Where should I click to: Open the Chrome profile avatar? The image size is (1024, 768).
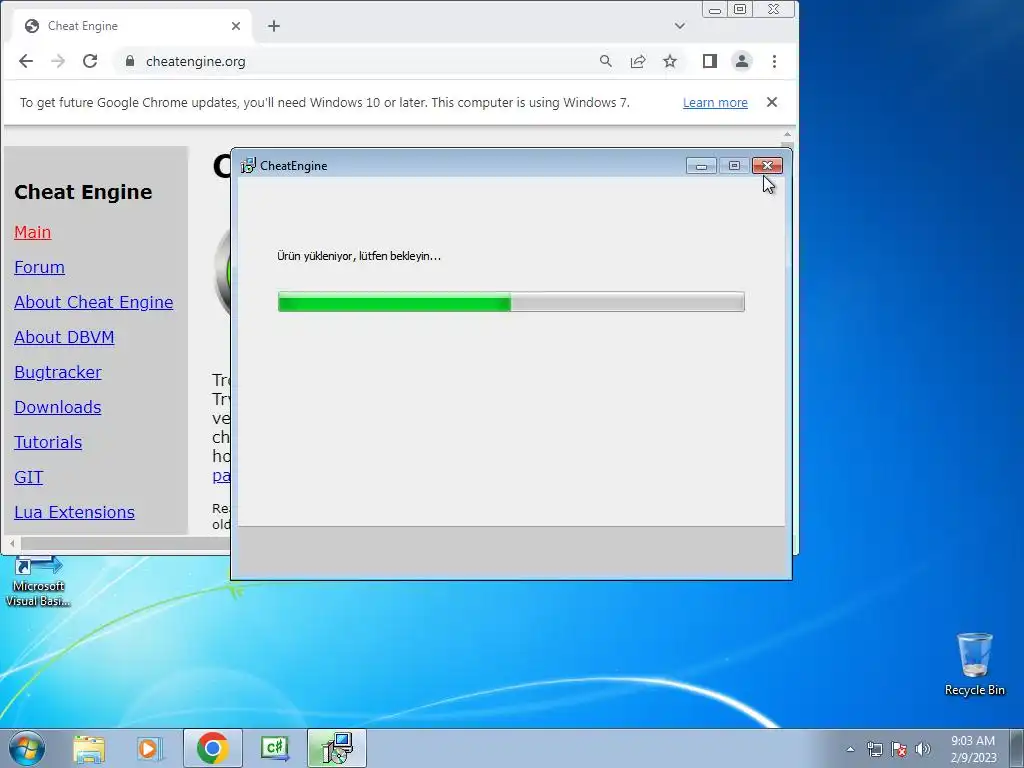(x=742, y=61)
